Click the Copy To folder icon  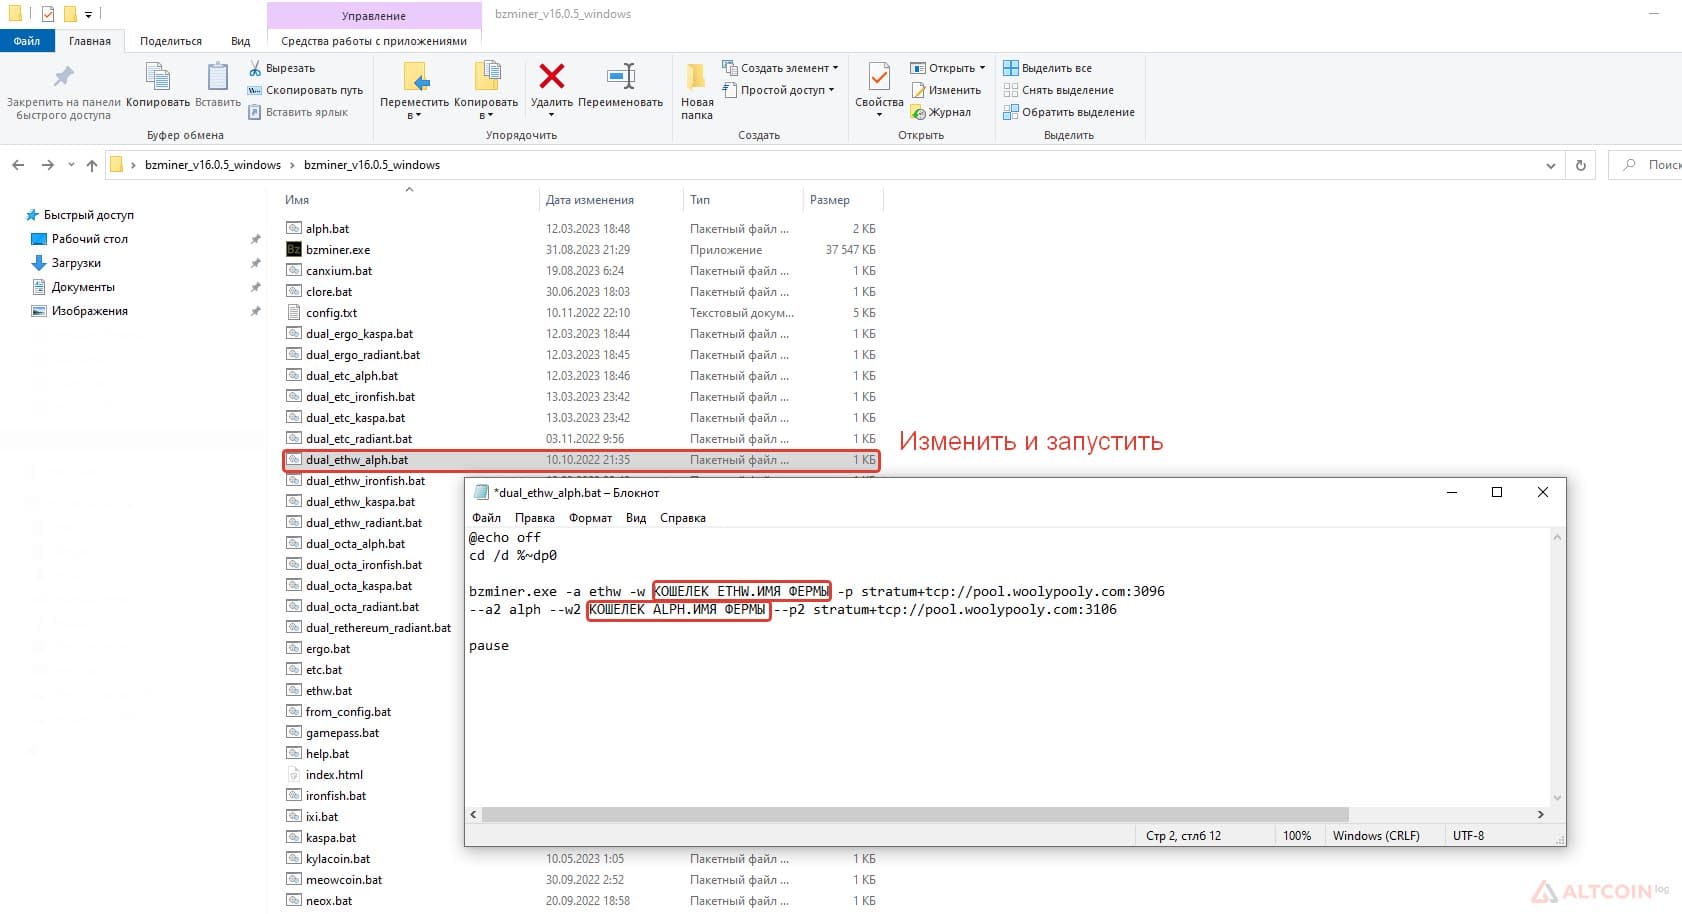(486, 77)
